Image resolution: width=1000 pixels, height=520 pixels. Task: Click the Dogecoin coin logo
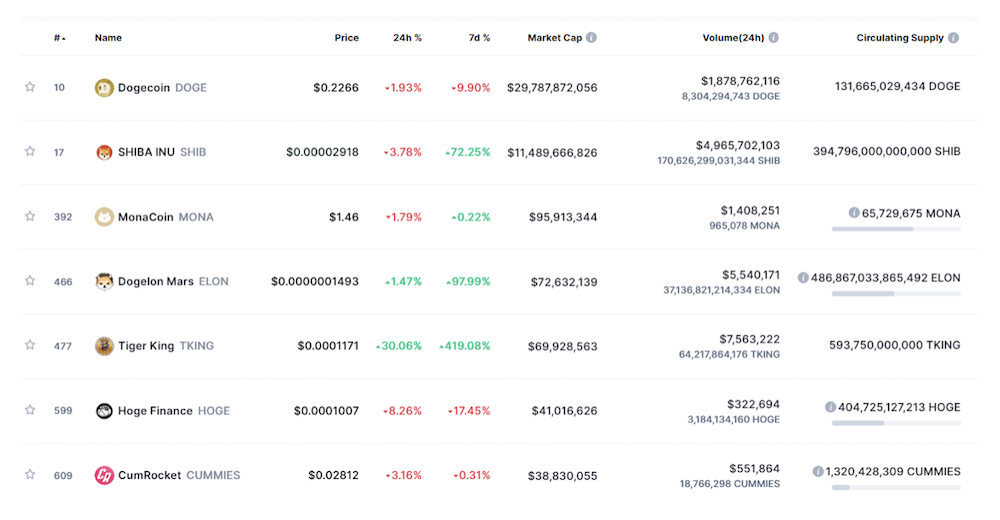[104, 87]
